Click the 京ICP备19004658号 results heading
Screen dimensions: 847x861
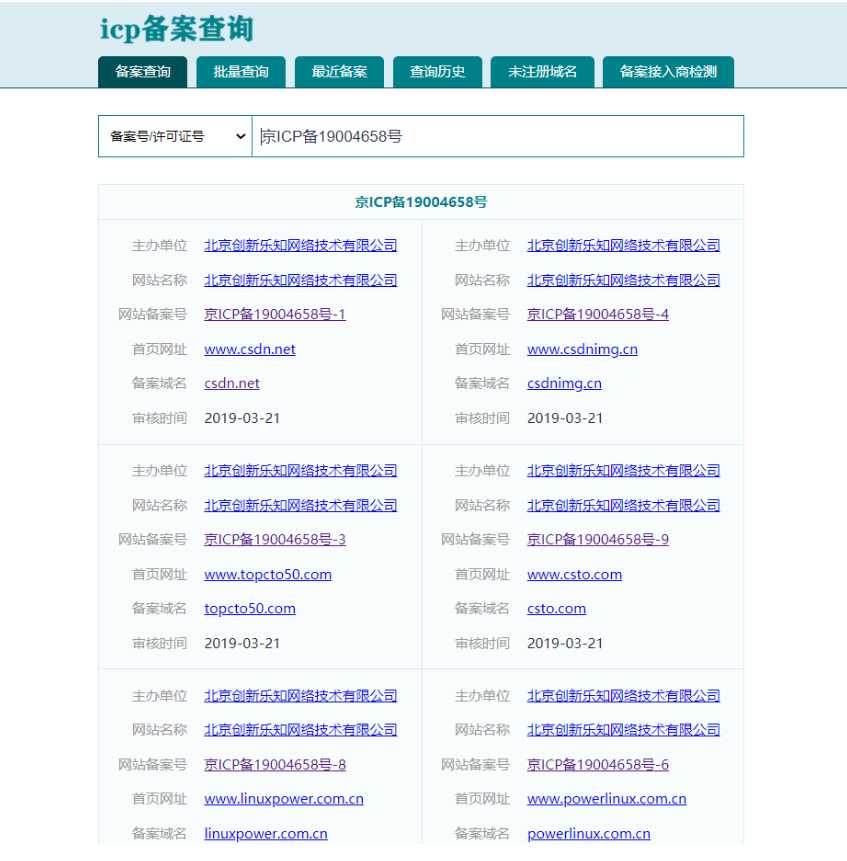[420, 202]
